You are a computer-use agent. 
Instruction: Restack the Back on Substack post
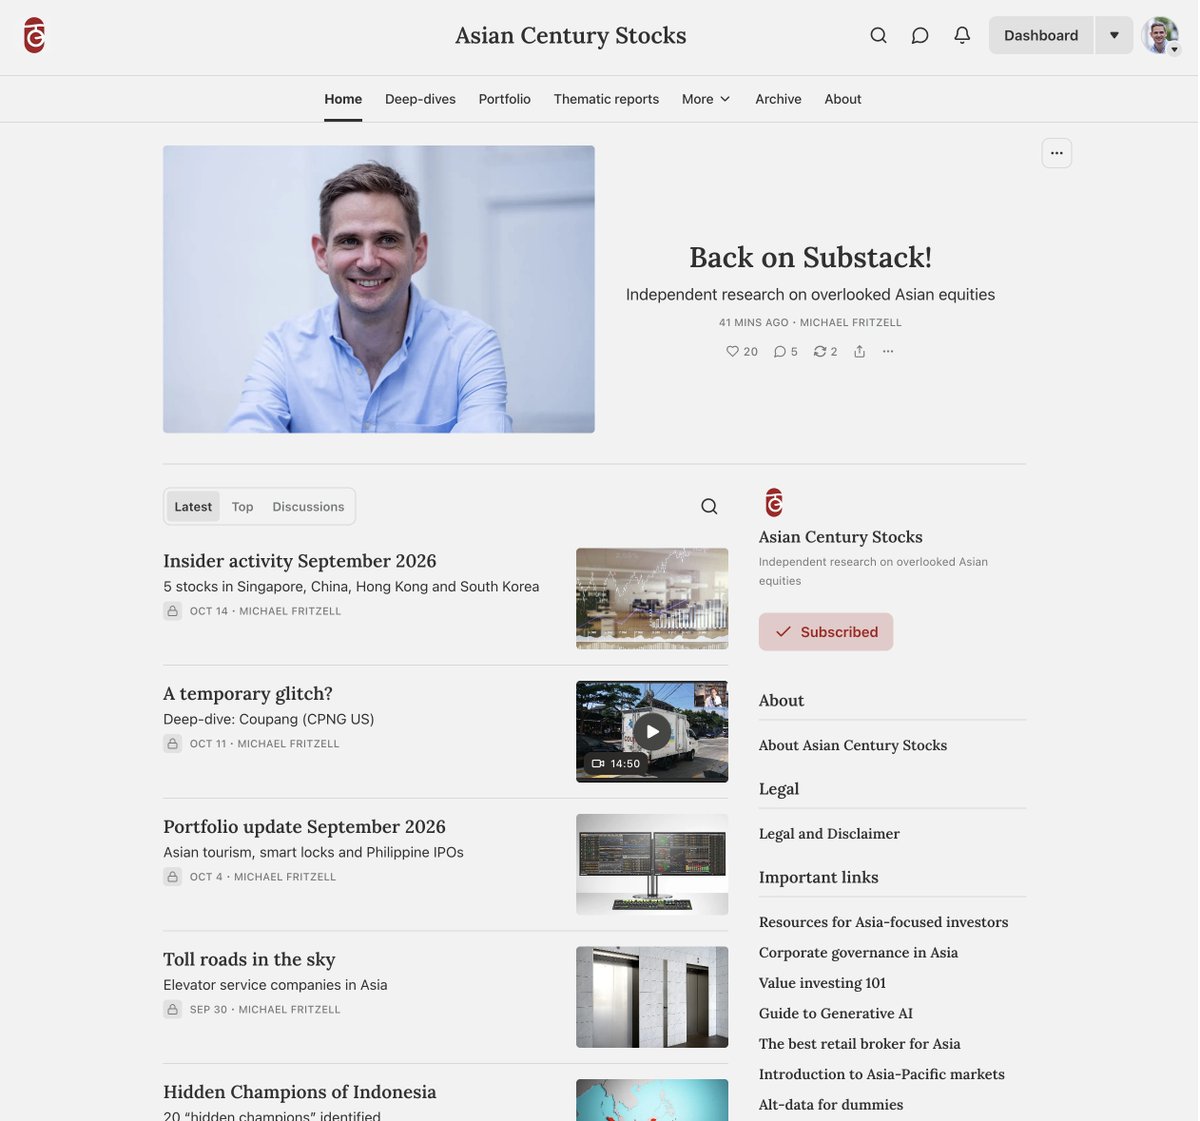(826, 351)
